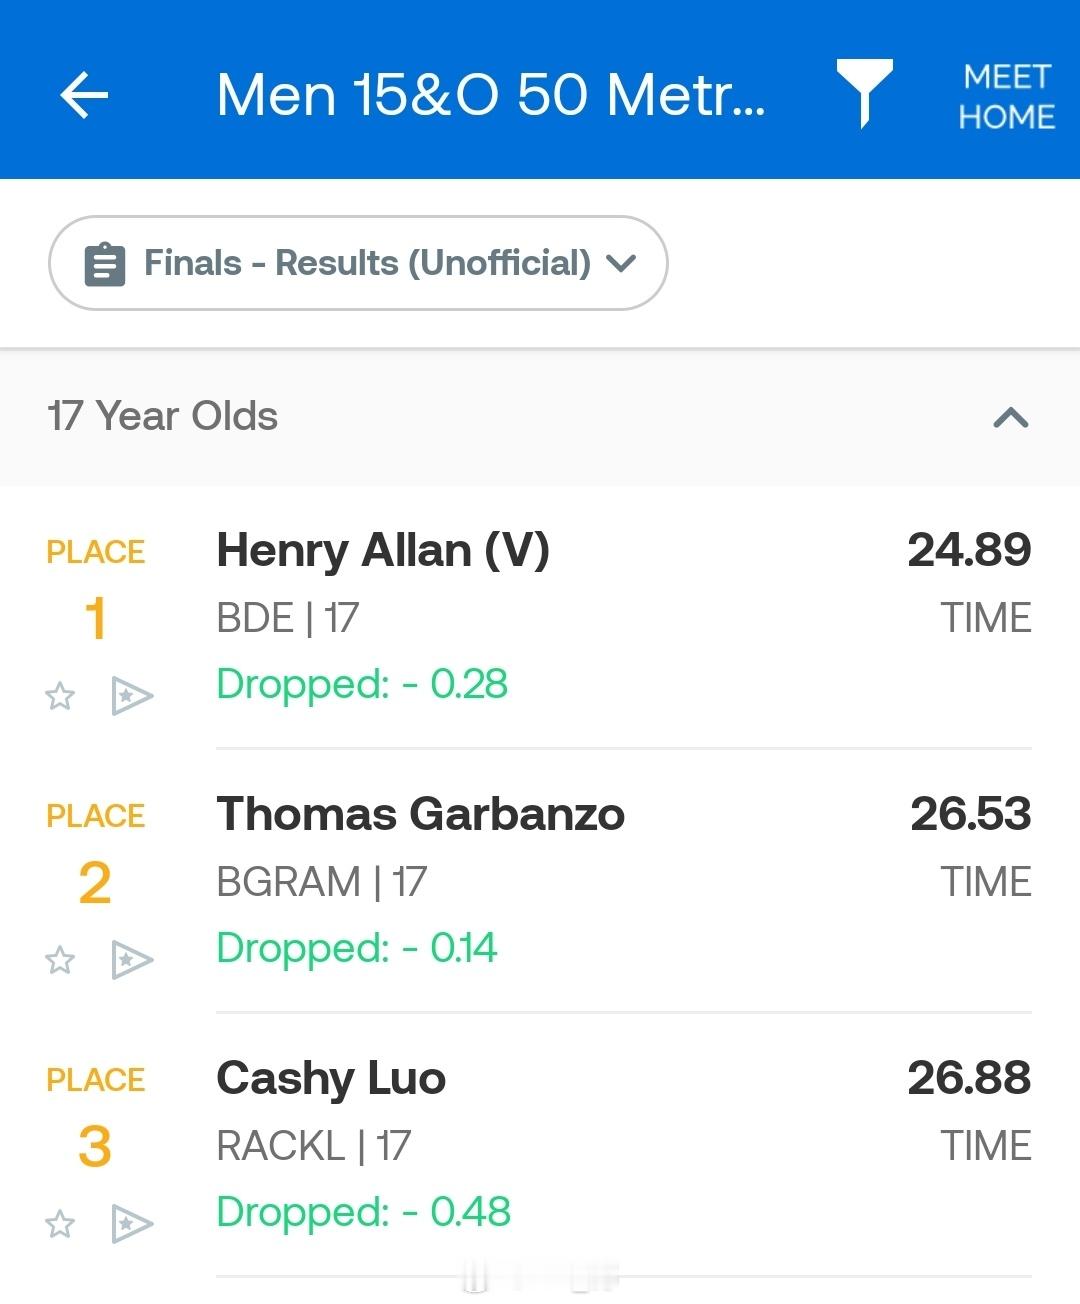Select the 24.89 time result

(968, 550)
